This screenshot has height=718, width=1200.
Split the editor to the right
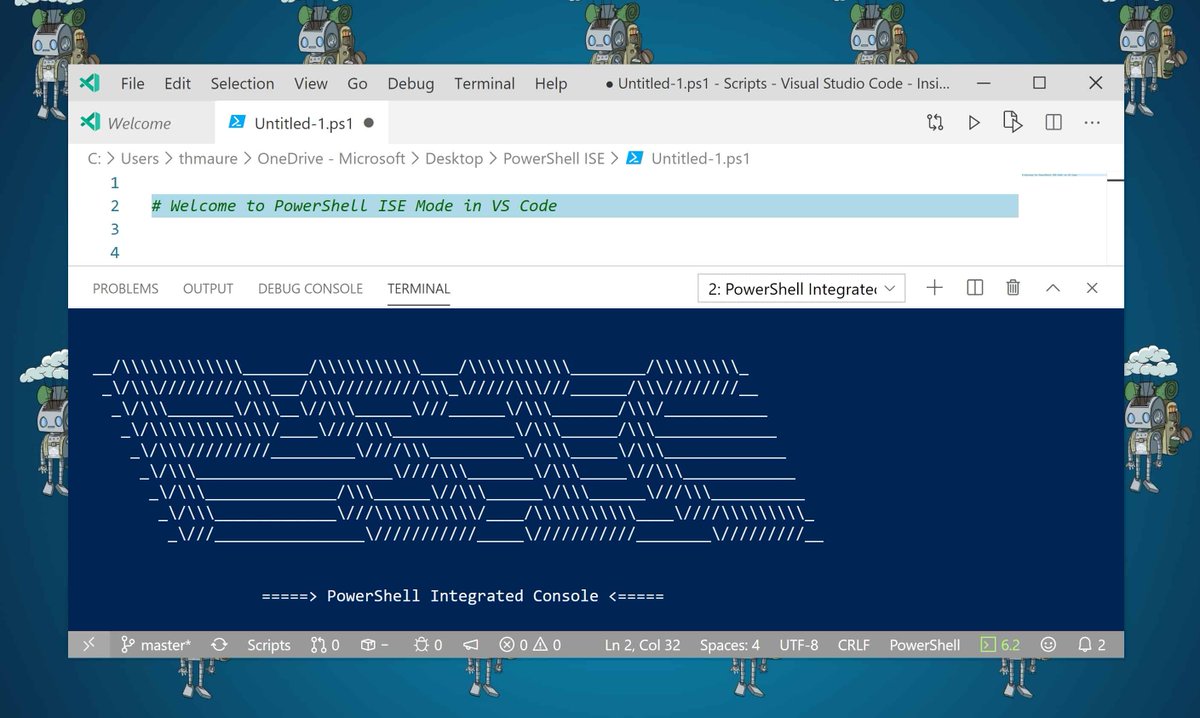coord(1053,123)
